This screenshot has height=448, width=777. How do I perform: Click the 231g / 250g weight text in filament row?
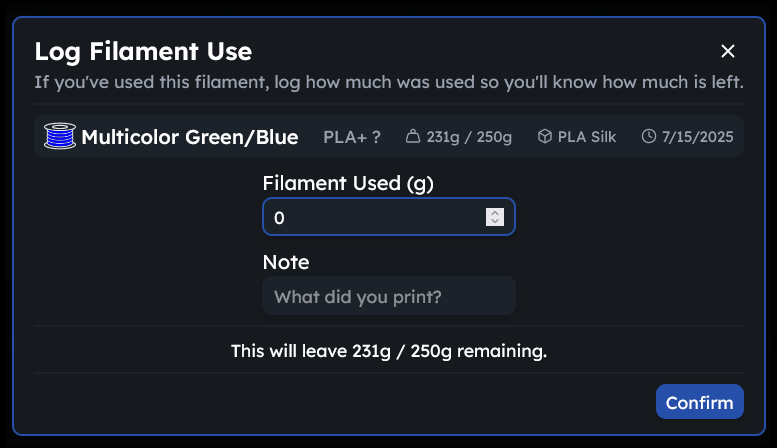coord(469,137)
